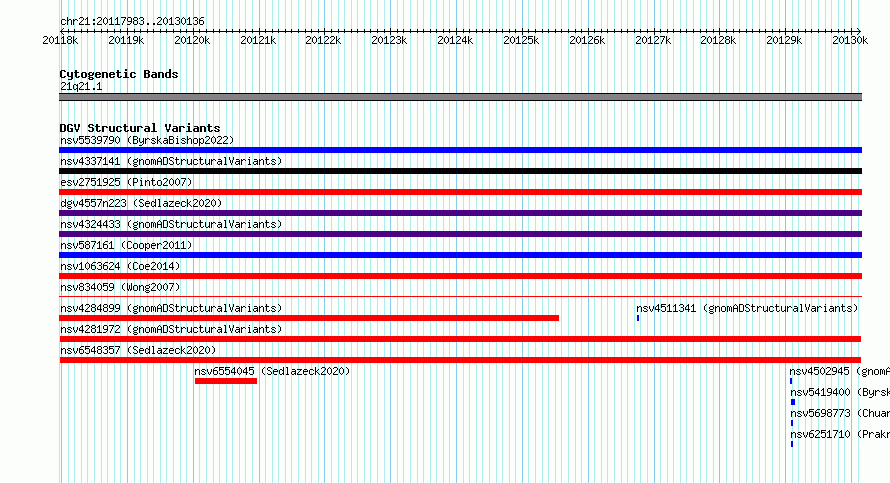This screenshot has height=483, width=890.
Task: Select the red nsv1063624 variant bar
Action: [460, 276]
